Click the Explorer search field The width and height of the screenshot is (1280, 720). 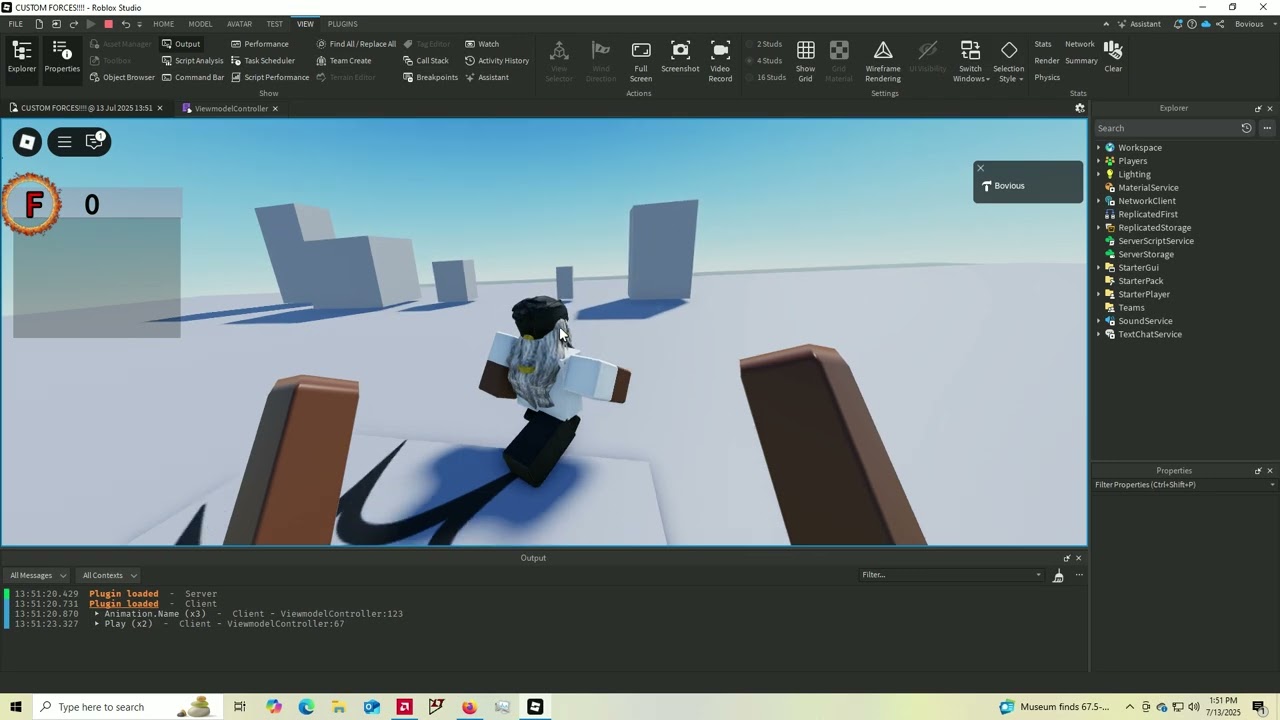click(x=1165, y=128)
